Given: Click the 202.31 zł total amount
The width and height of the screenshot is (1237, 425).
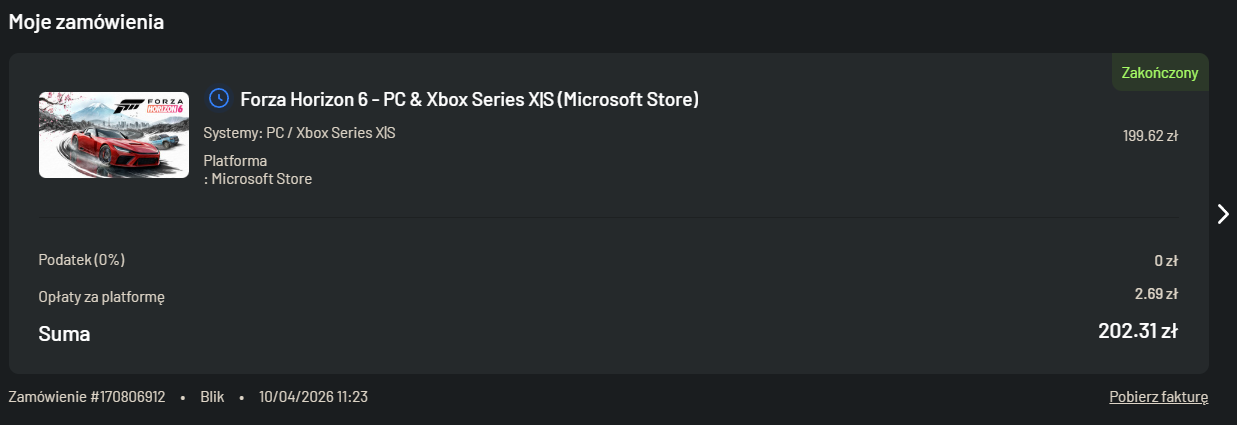Looking at the screenshot, I should point(1137,331).
